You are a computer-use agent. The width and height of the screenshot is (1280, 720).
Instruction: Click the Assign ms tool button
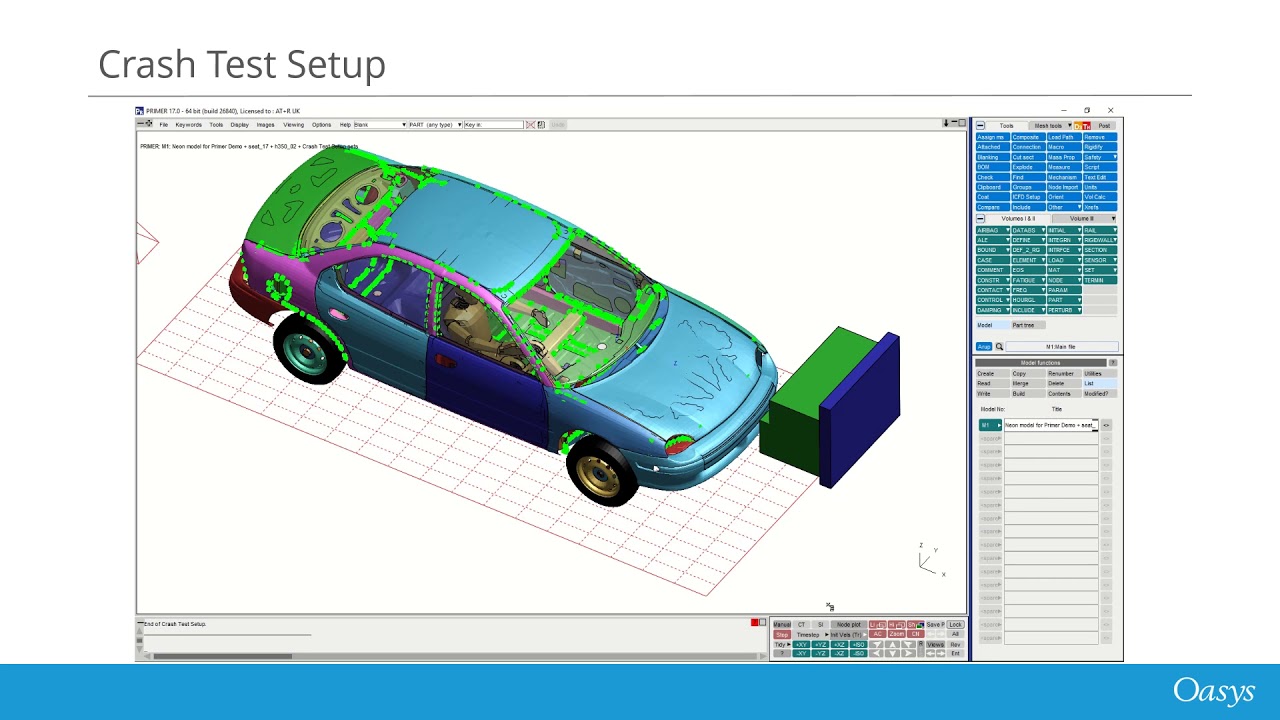pyautogui.click(x=992, y=137)
